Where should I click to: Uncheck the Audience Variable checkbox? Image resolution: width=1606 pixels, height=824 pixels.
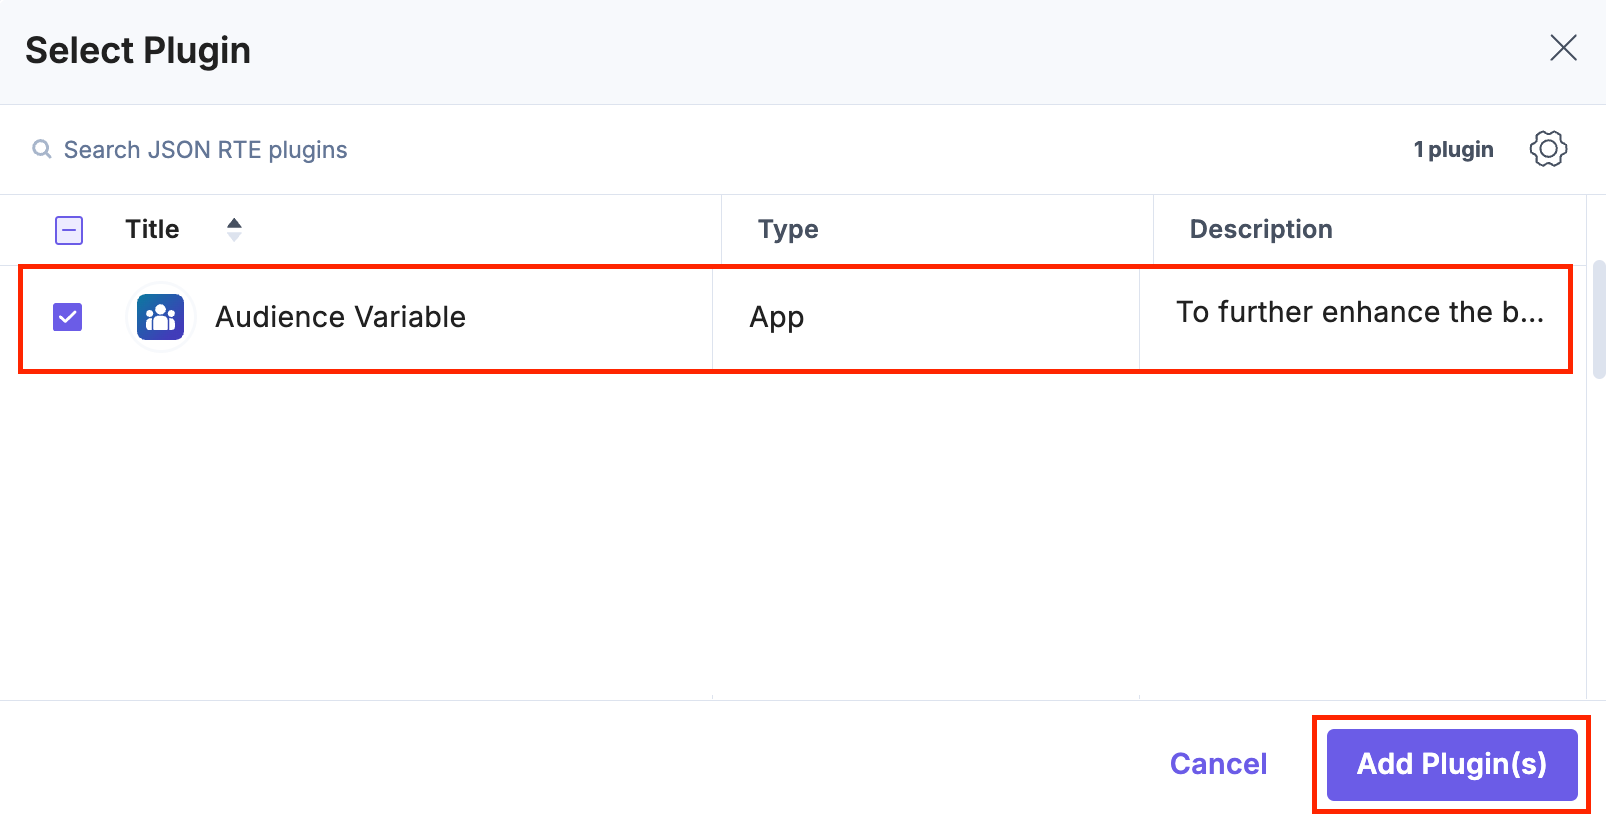tap(68, 317)
